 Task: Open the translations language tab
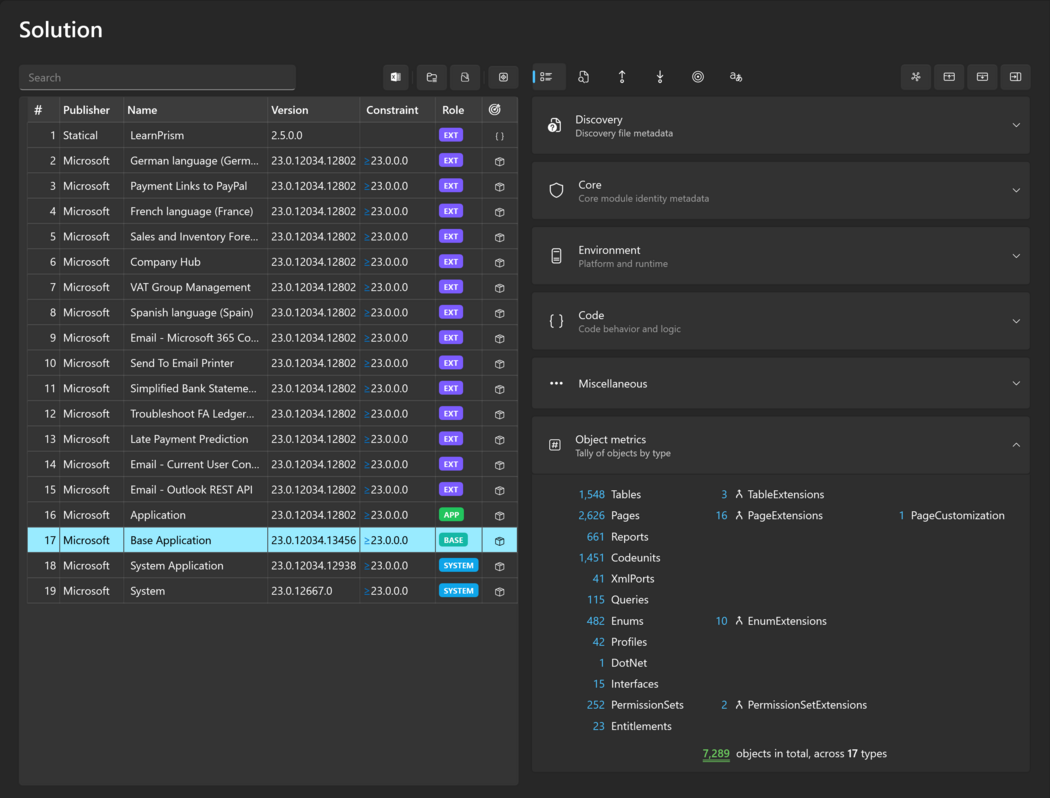(735, 77)
